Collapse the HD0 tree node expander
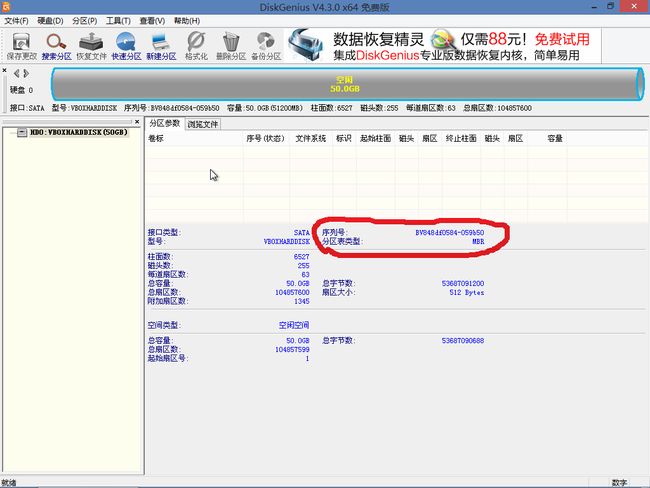 tap(22, 132)
